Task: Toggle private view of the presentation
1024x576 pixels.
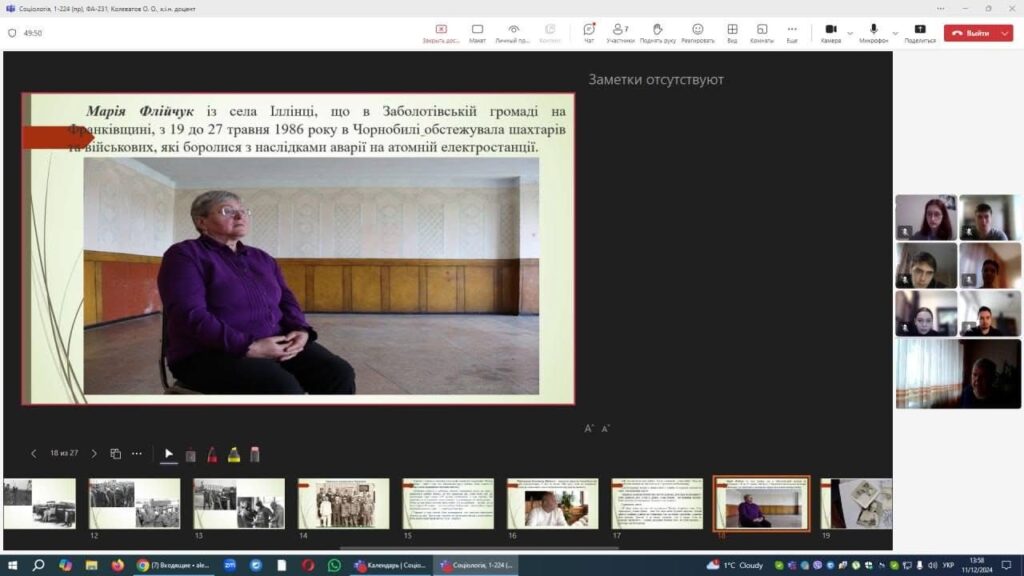Action: coord(513,32)
